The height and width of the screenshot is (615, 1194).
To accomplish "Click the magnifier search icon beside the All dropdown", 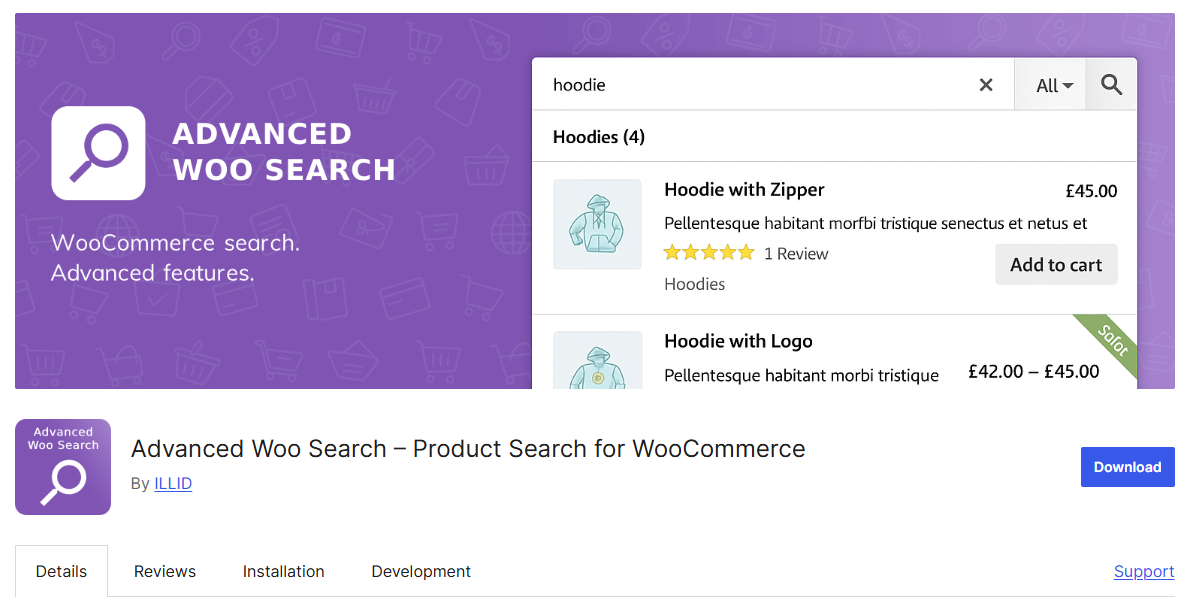I will click(1110, 85).
